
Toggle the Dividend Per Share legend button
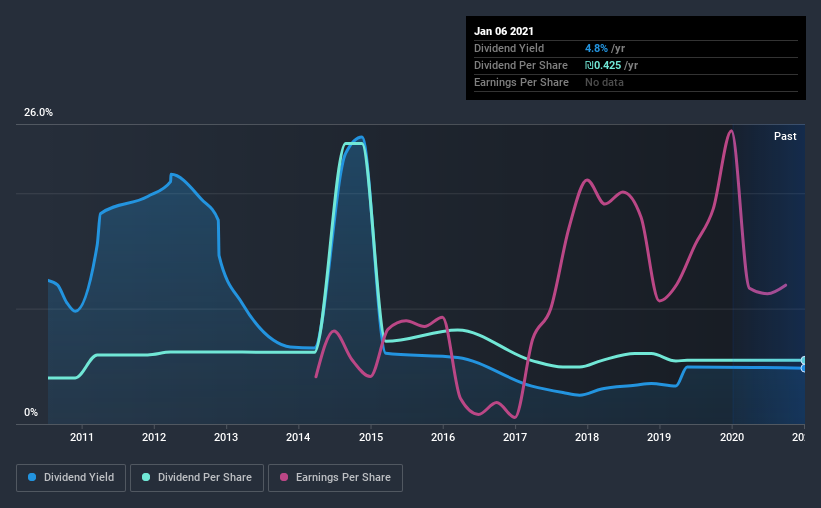[x=197, y=478]
